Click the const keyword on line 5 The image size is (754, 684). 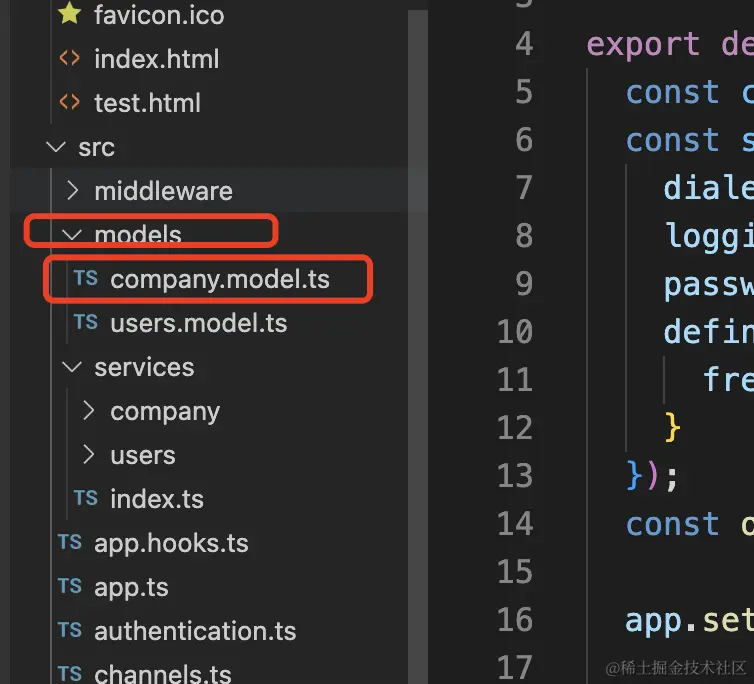click(672, 92)
